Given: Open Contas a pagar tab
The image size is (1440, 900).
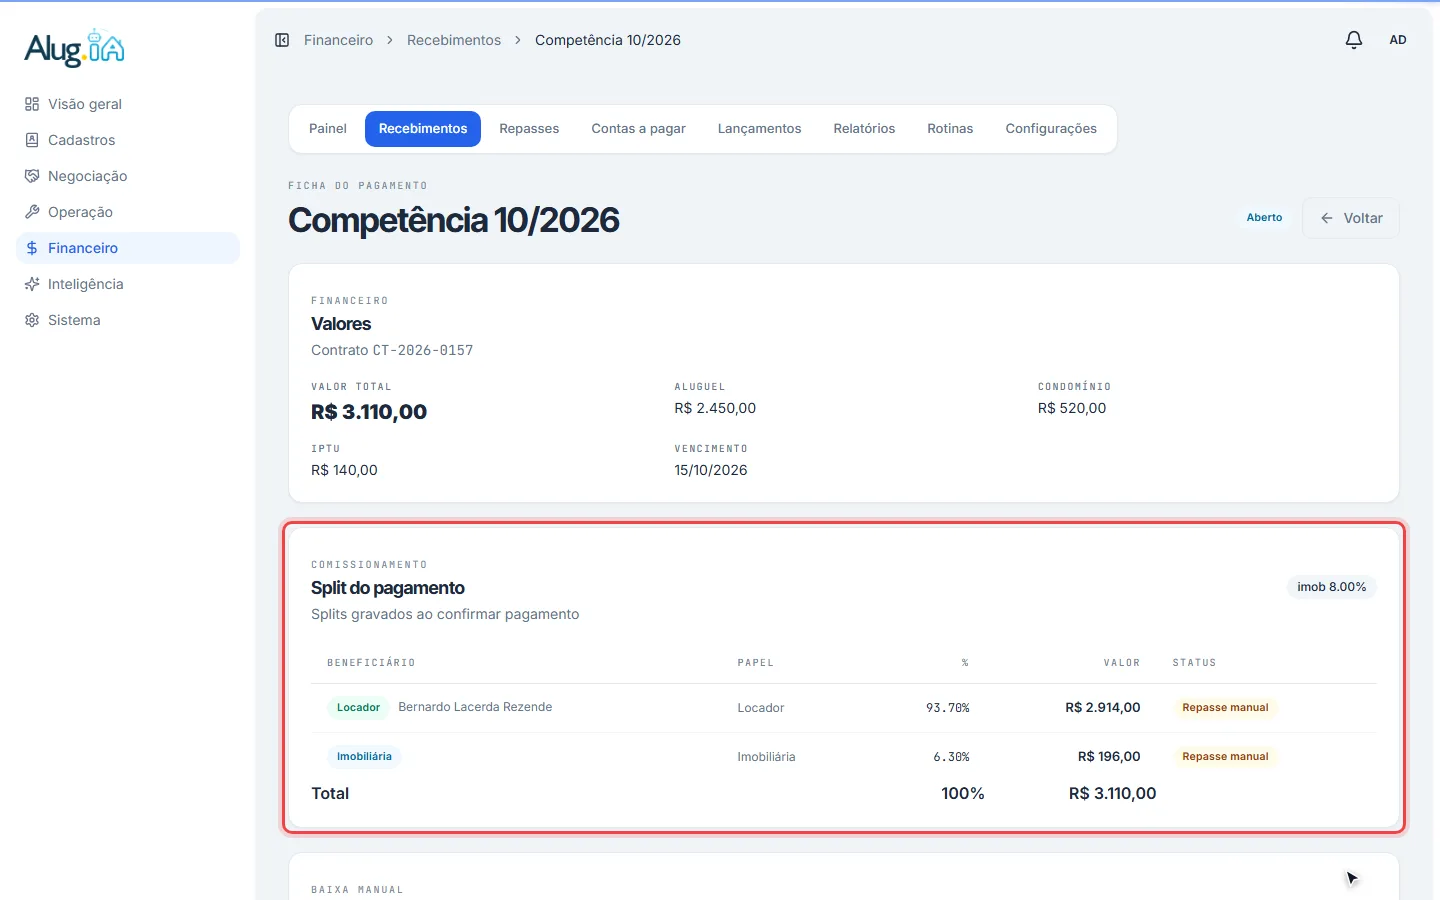Looking at the screenshot, I should pyautogui.click(x=638, y=129).
